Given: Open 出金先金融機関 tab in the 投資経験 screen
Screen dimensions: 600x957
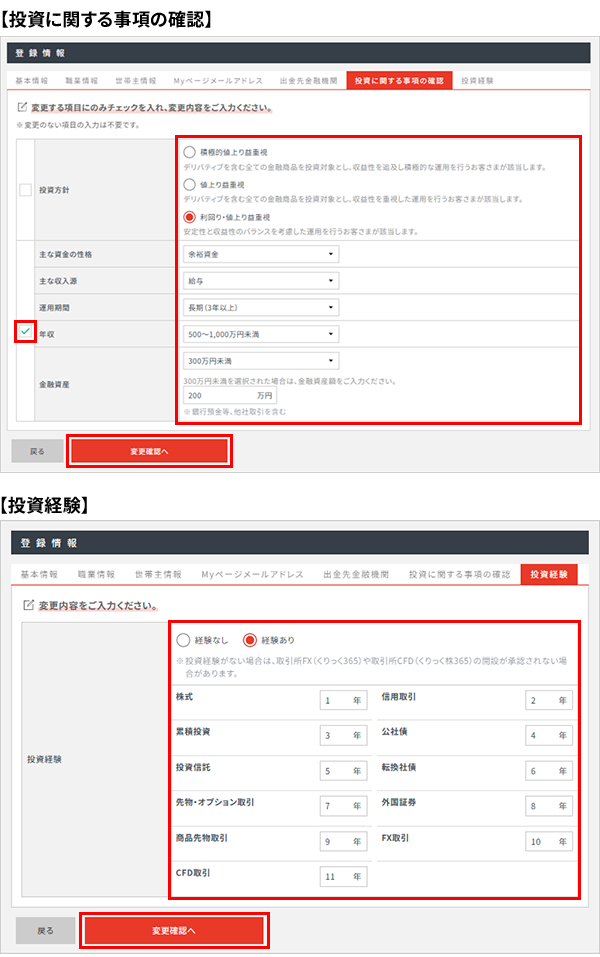Looking at the screenshot, I should 356,574.
